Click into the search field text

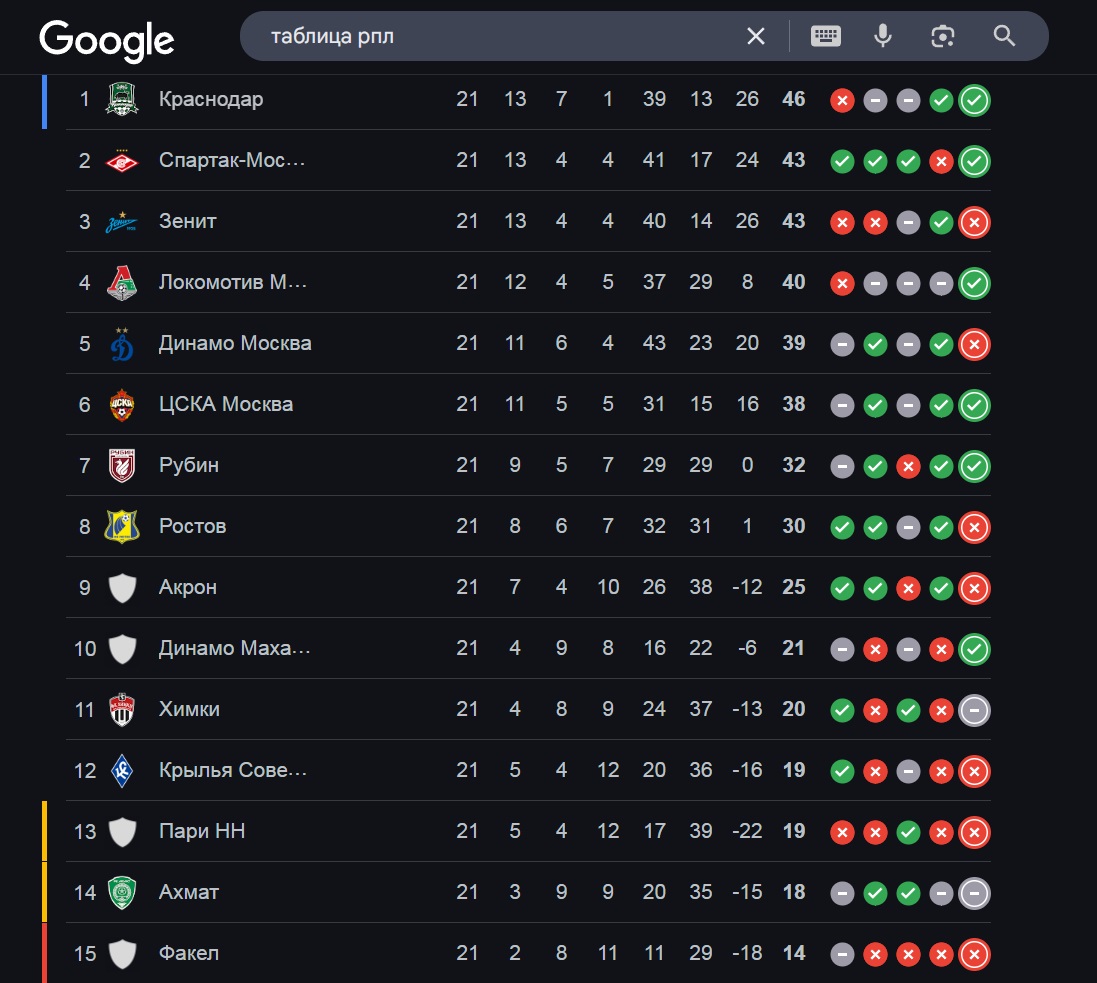pos(332,36)
